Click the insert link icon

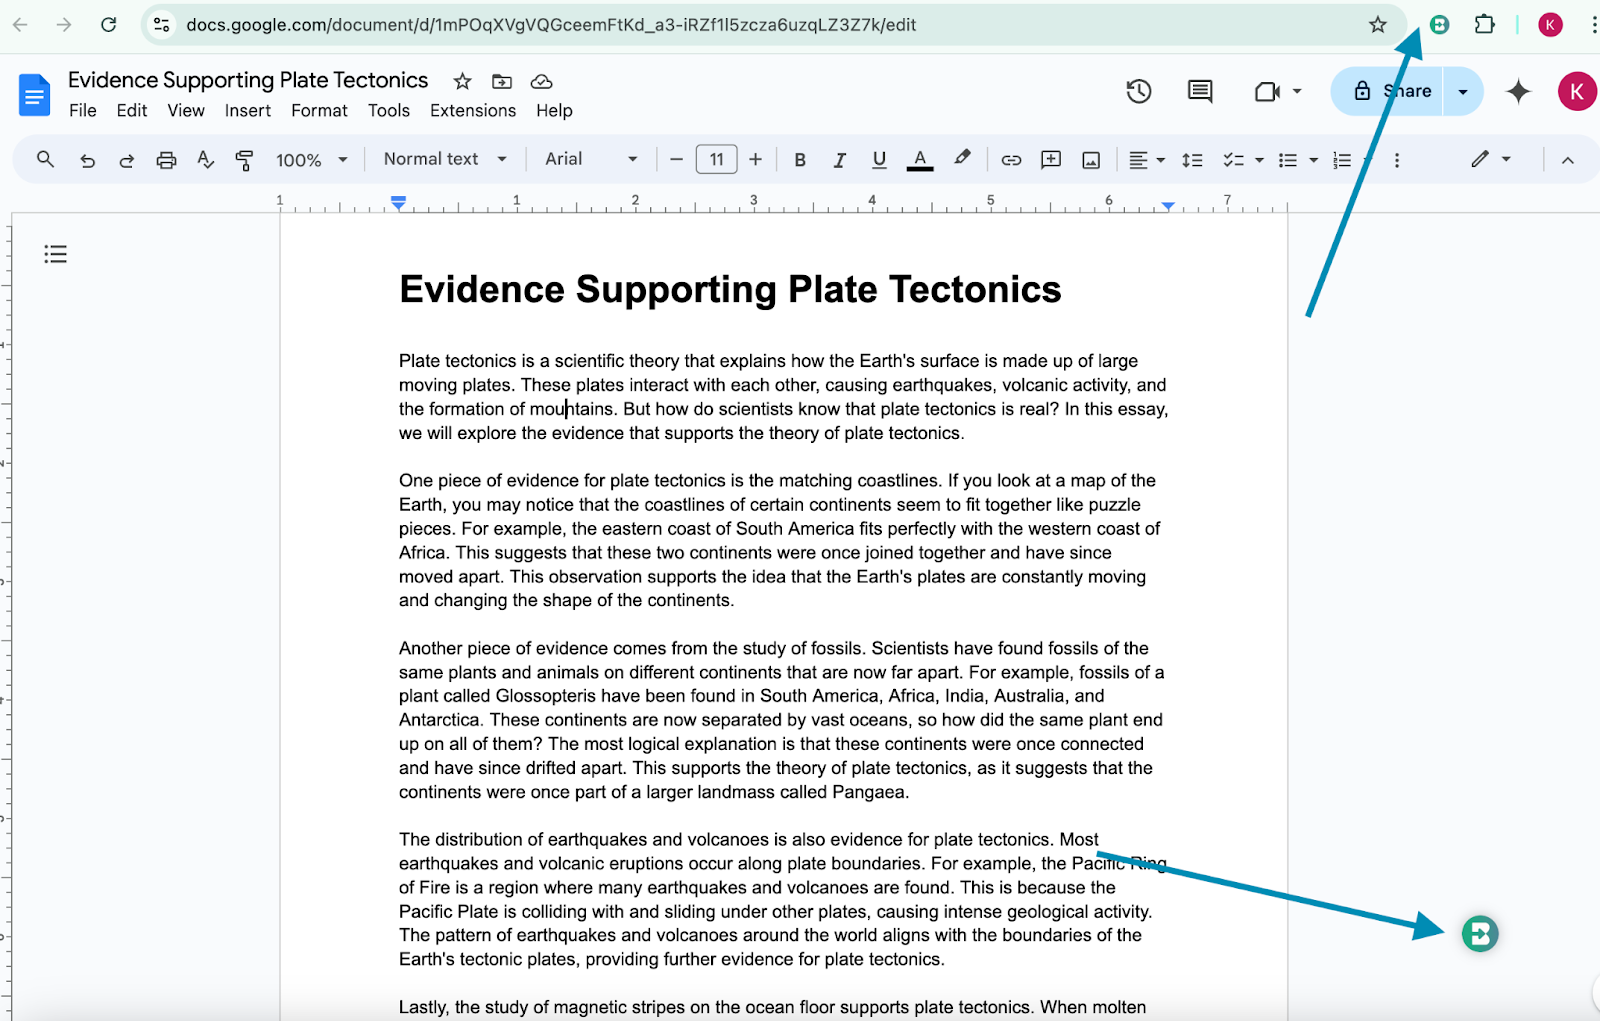coord(1011,160)
